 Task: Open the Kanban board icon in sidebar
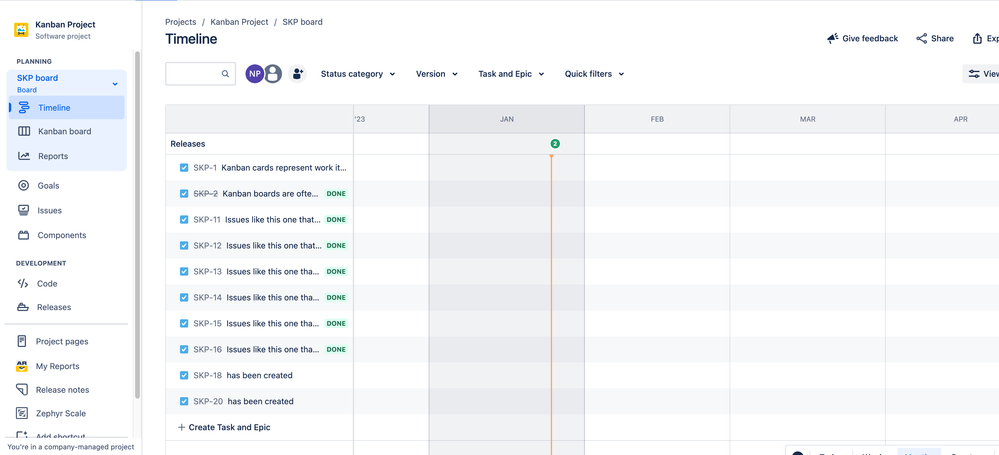point(24,131)
